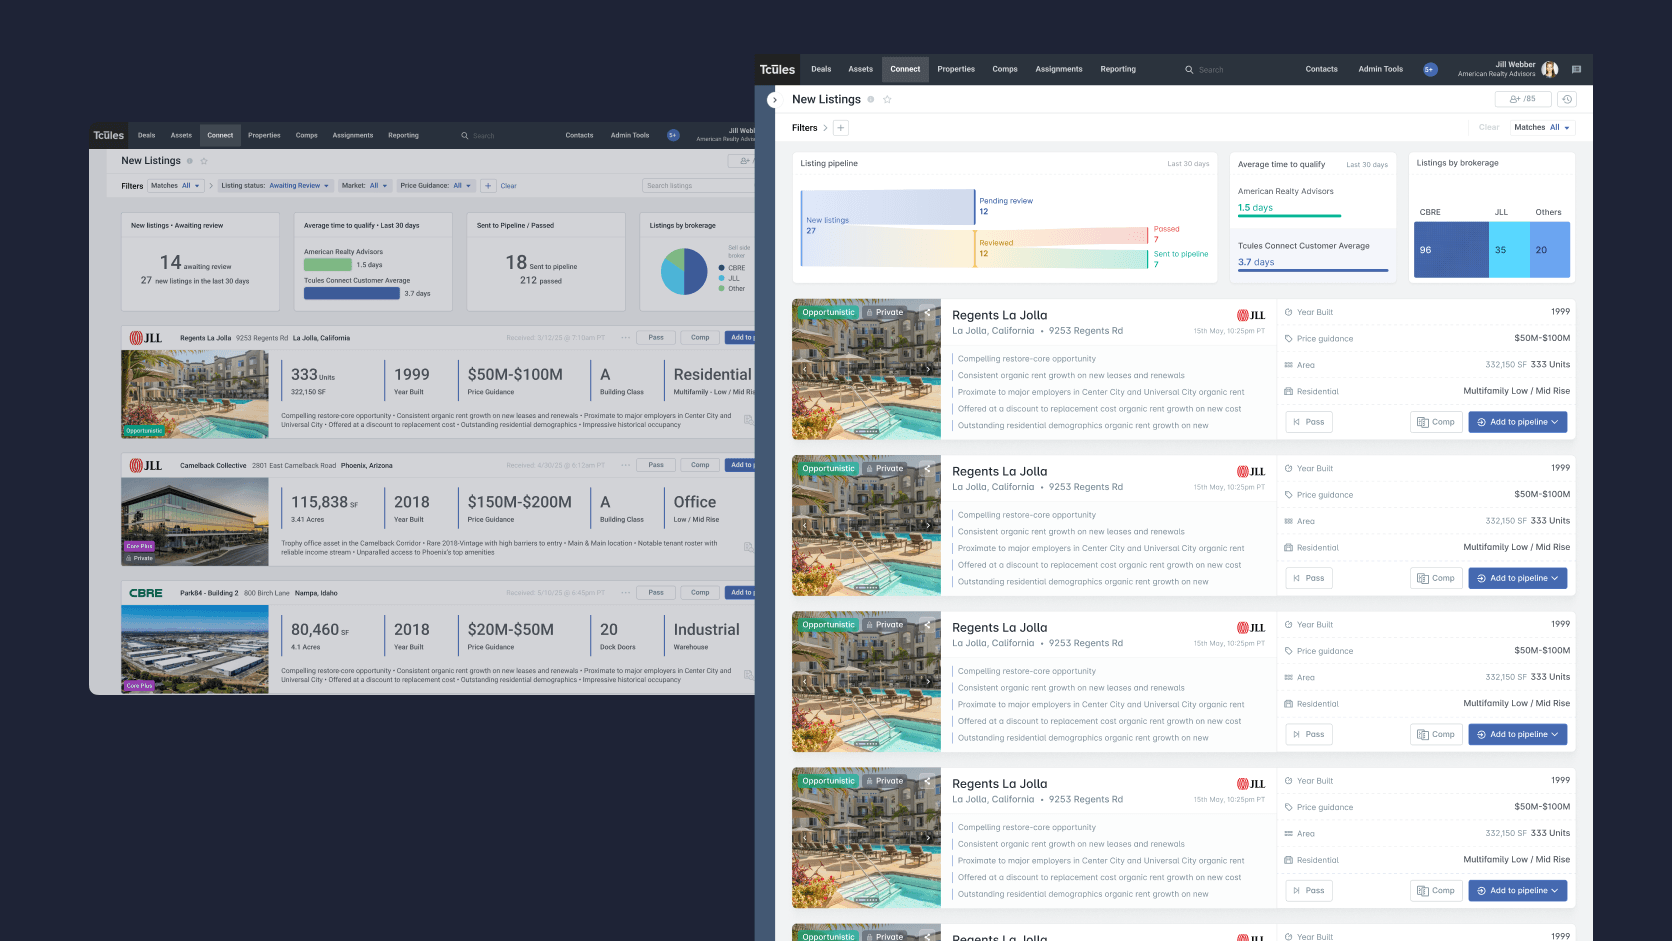Switch to Properties tab in right window
Screen dimensions: 1672x941
coord(956,70)
